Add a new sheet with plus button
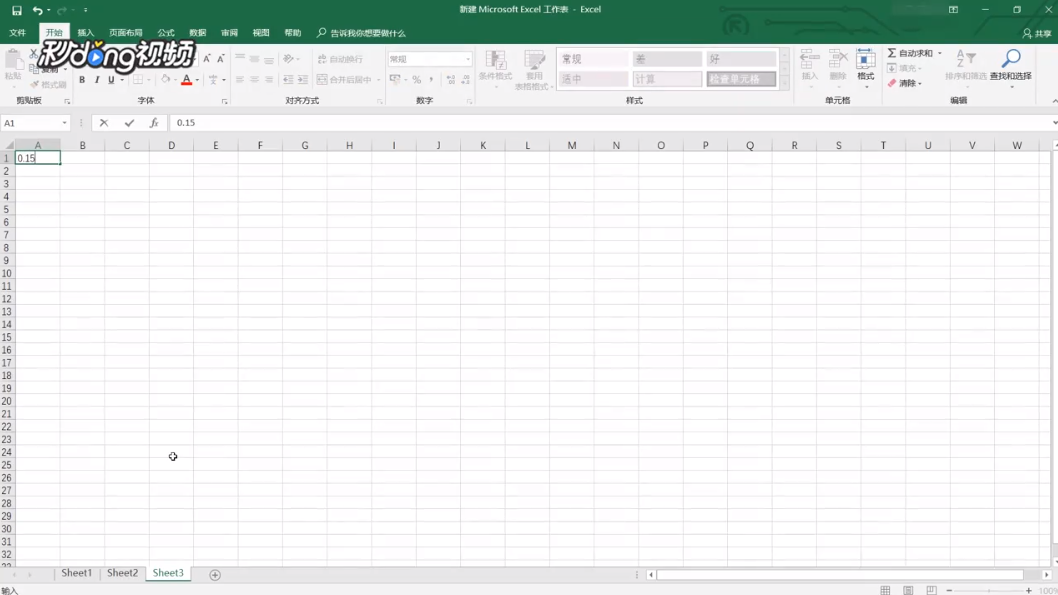 coord(215,575)
